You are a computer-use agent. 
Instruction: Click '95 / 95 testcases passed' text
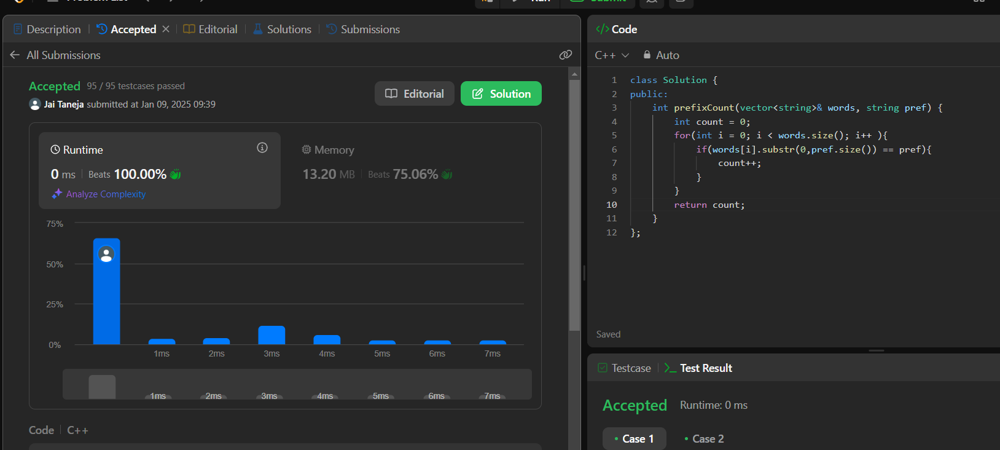136,86
